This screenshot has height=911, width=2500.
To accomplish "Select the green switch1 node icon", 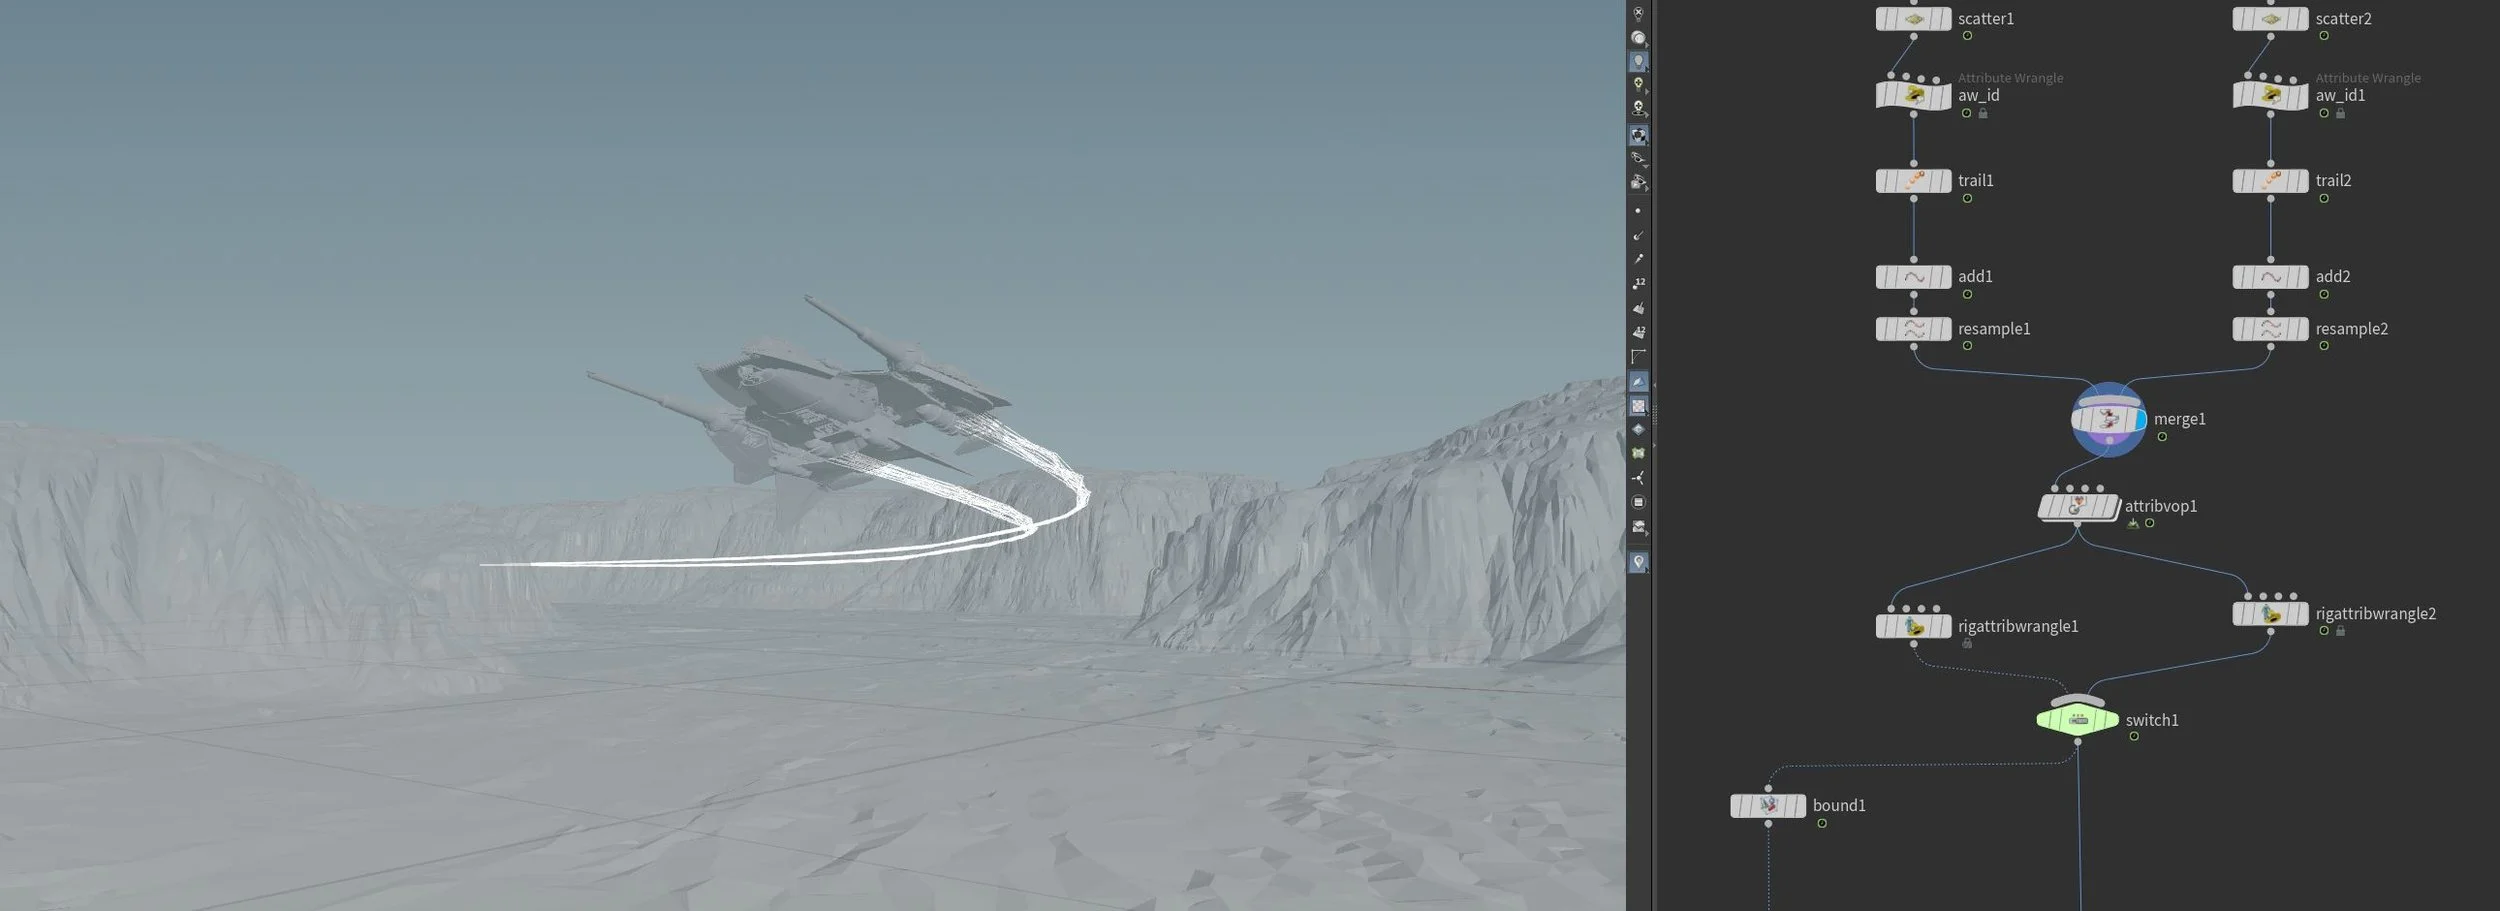I will (2078, 720).
